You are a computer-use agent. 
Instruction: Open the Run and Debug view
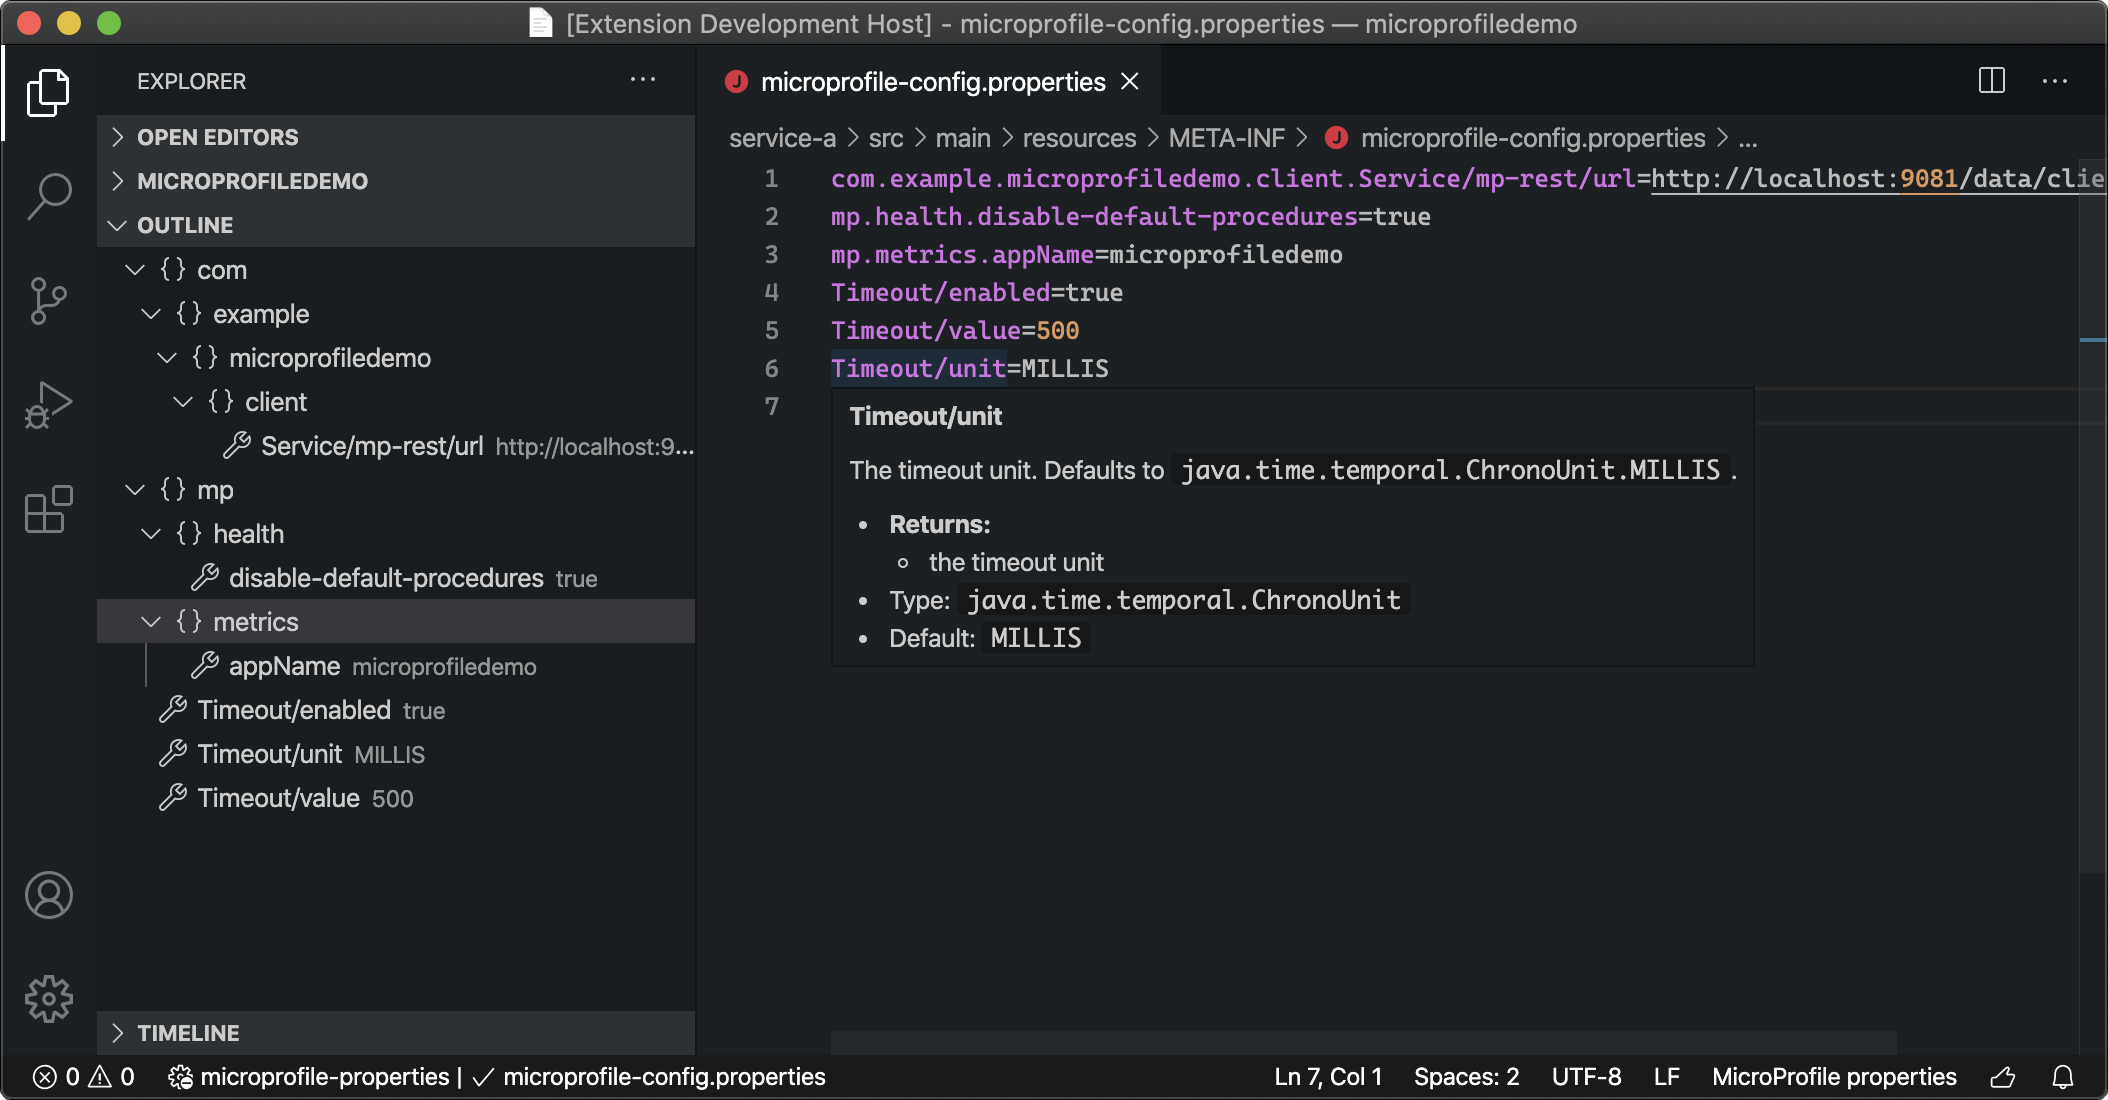pos(48,405)
